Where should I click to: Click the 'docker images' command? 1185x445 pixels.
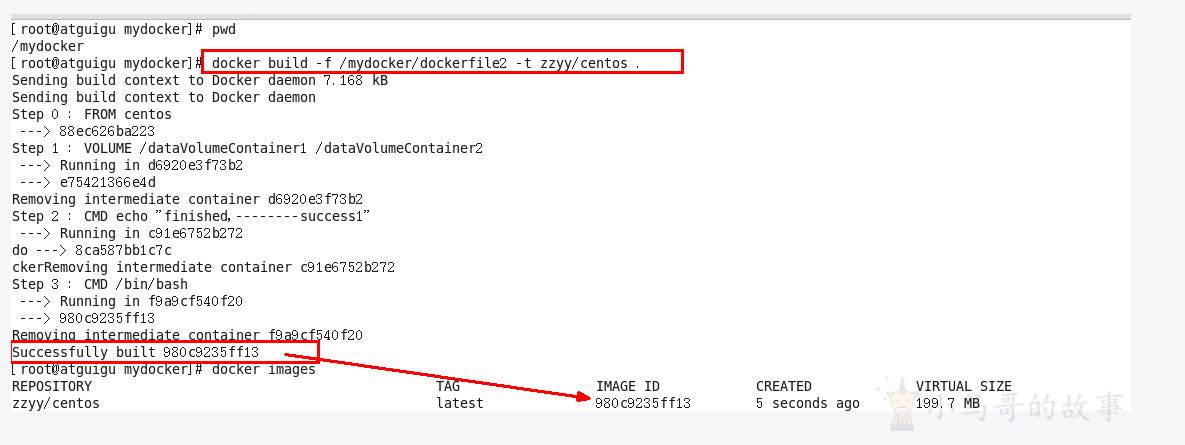(x=264, y=369)
